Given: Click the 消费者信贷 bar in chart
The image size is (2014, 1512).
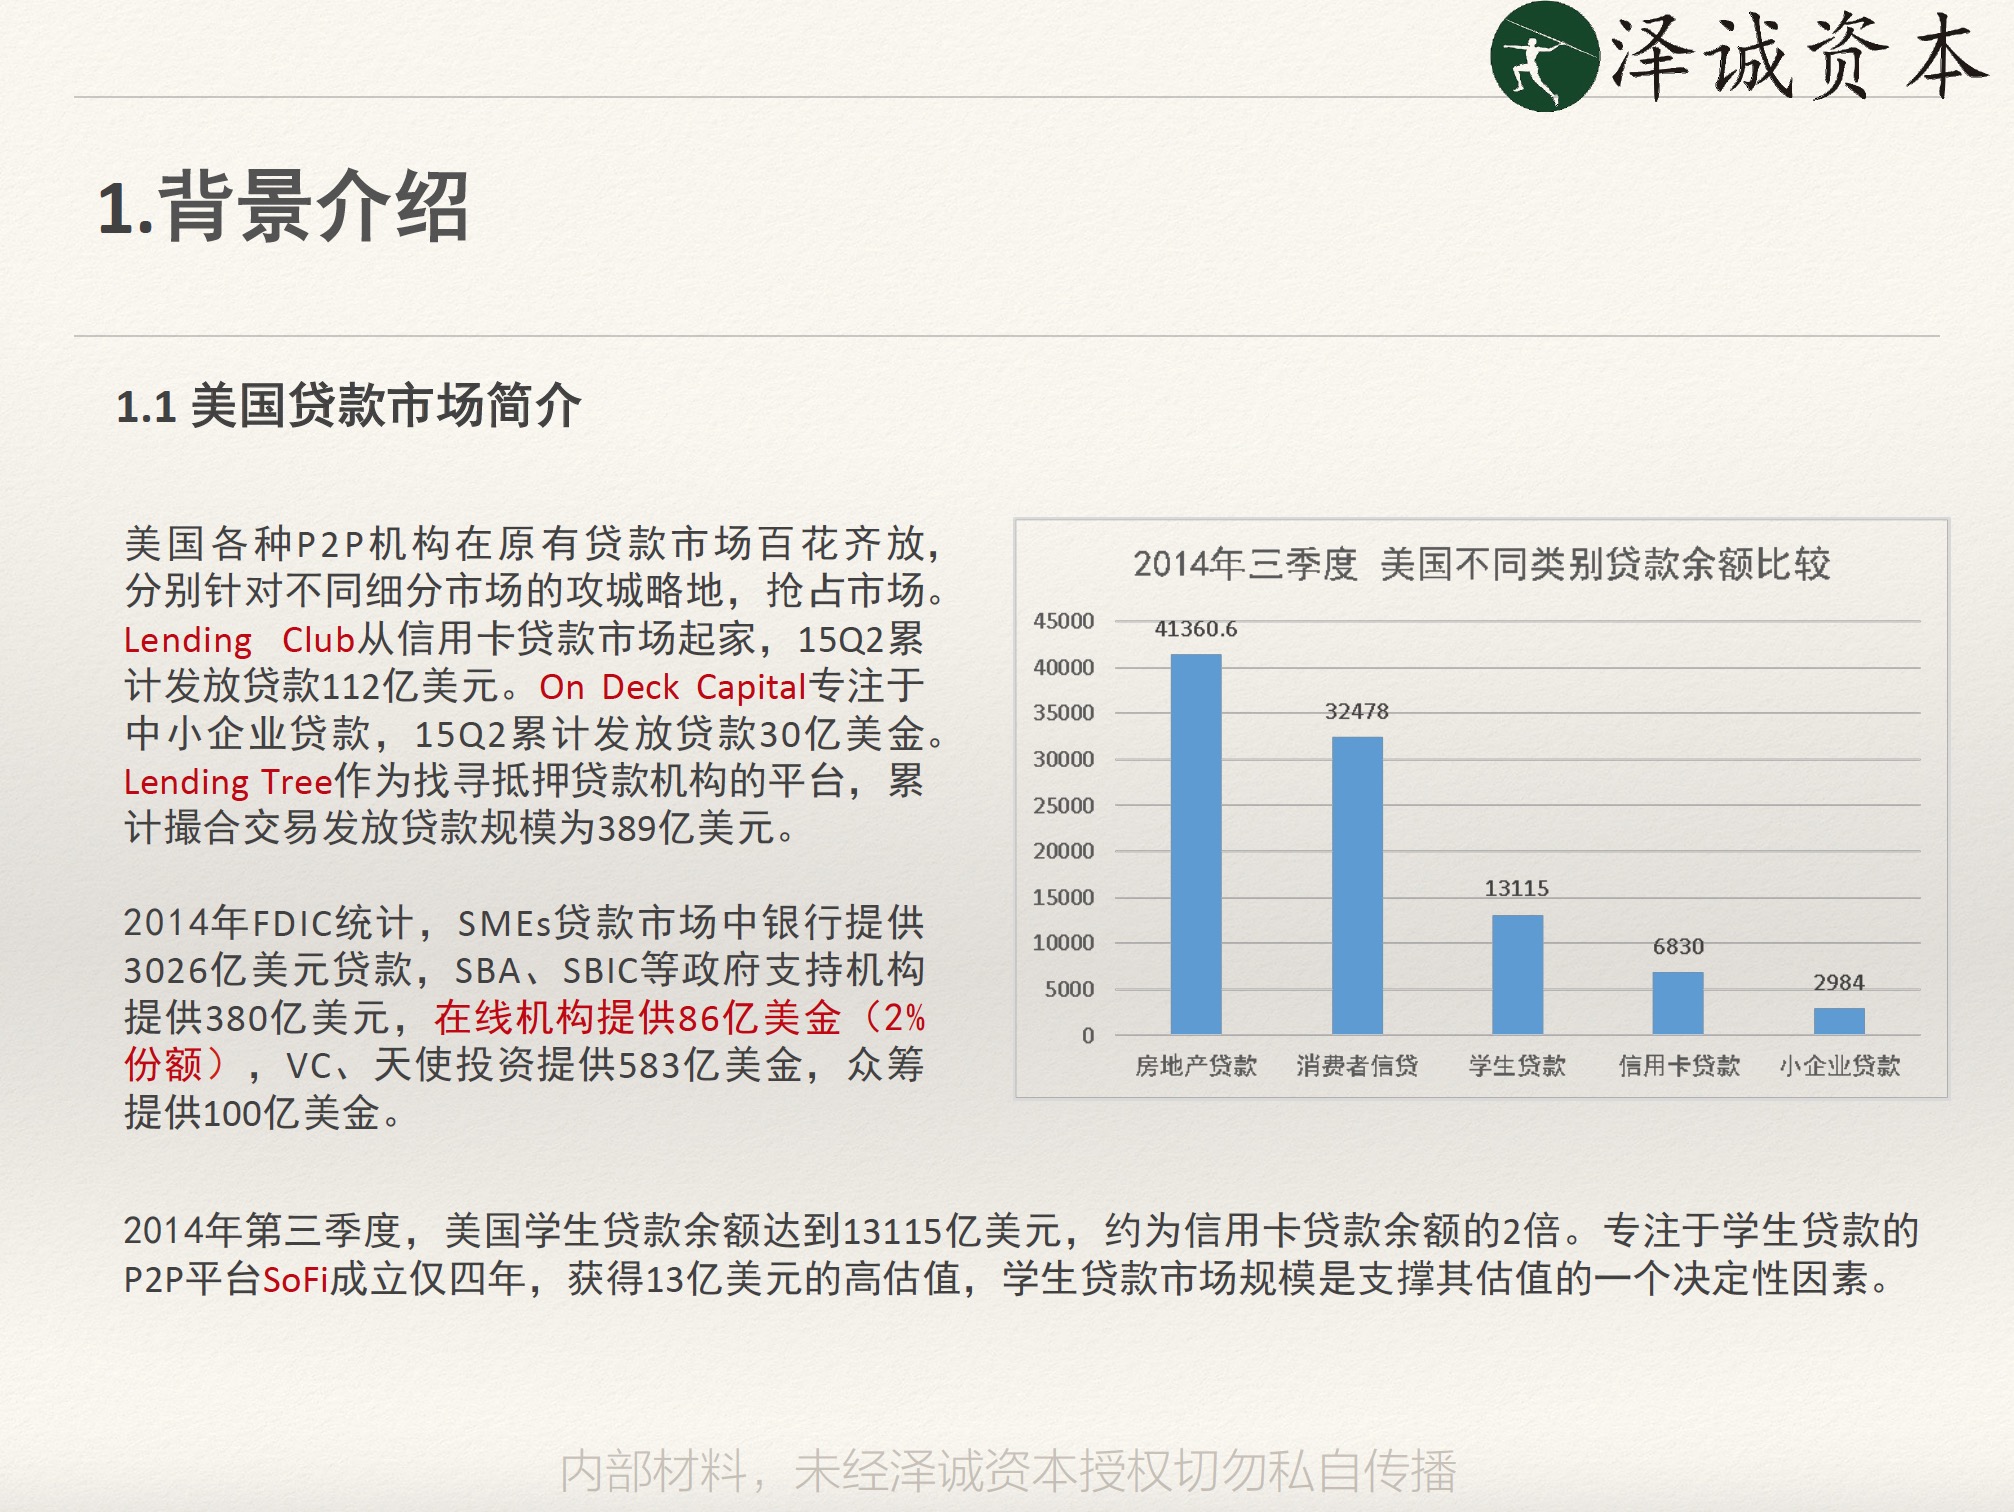Looking at the screenshot, I should pyautogui.click(x=1357, y=885).
